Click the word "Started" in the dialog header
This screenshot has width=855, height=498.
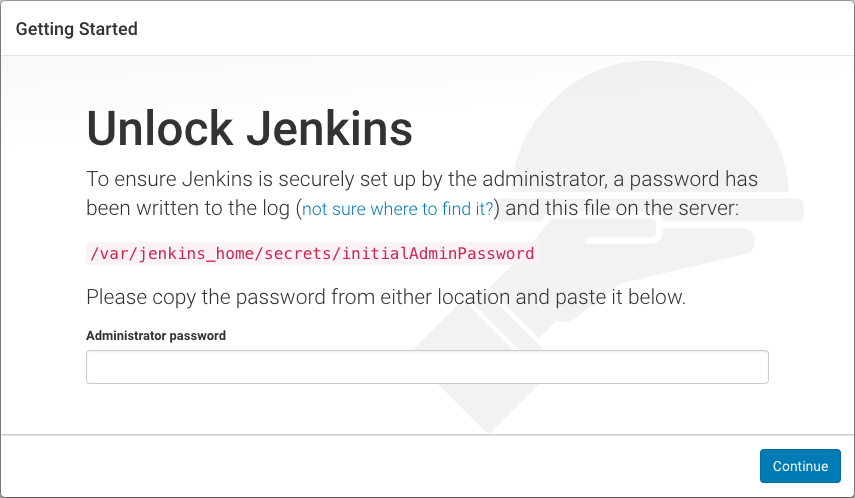(110, 29)
